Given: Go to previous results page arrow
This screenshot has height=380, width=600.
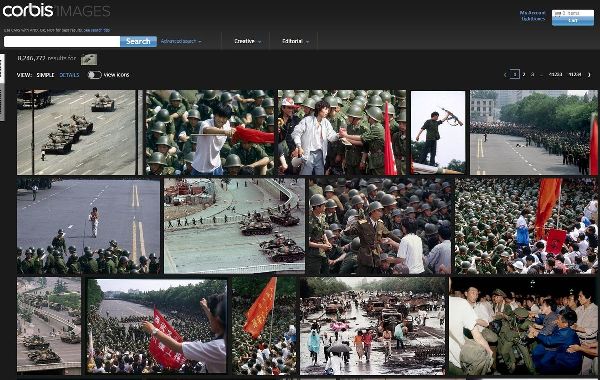Looking at the screenshot, I should point(505,75).
